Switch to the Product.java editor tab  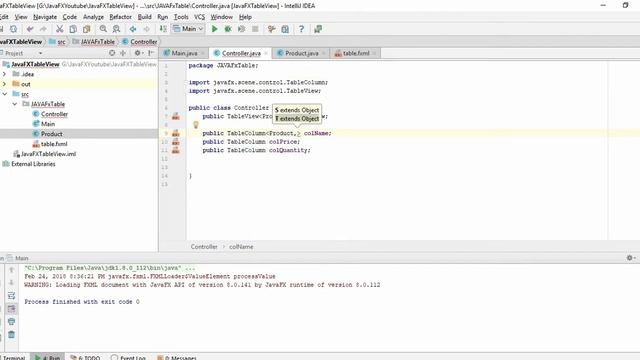click(301, 53)
